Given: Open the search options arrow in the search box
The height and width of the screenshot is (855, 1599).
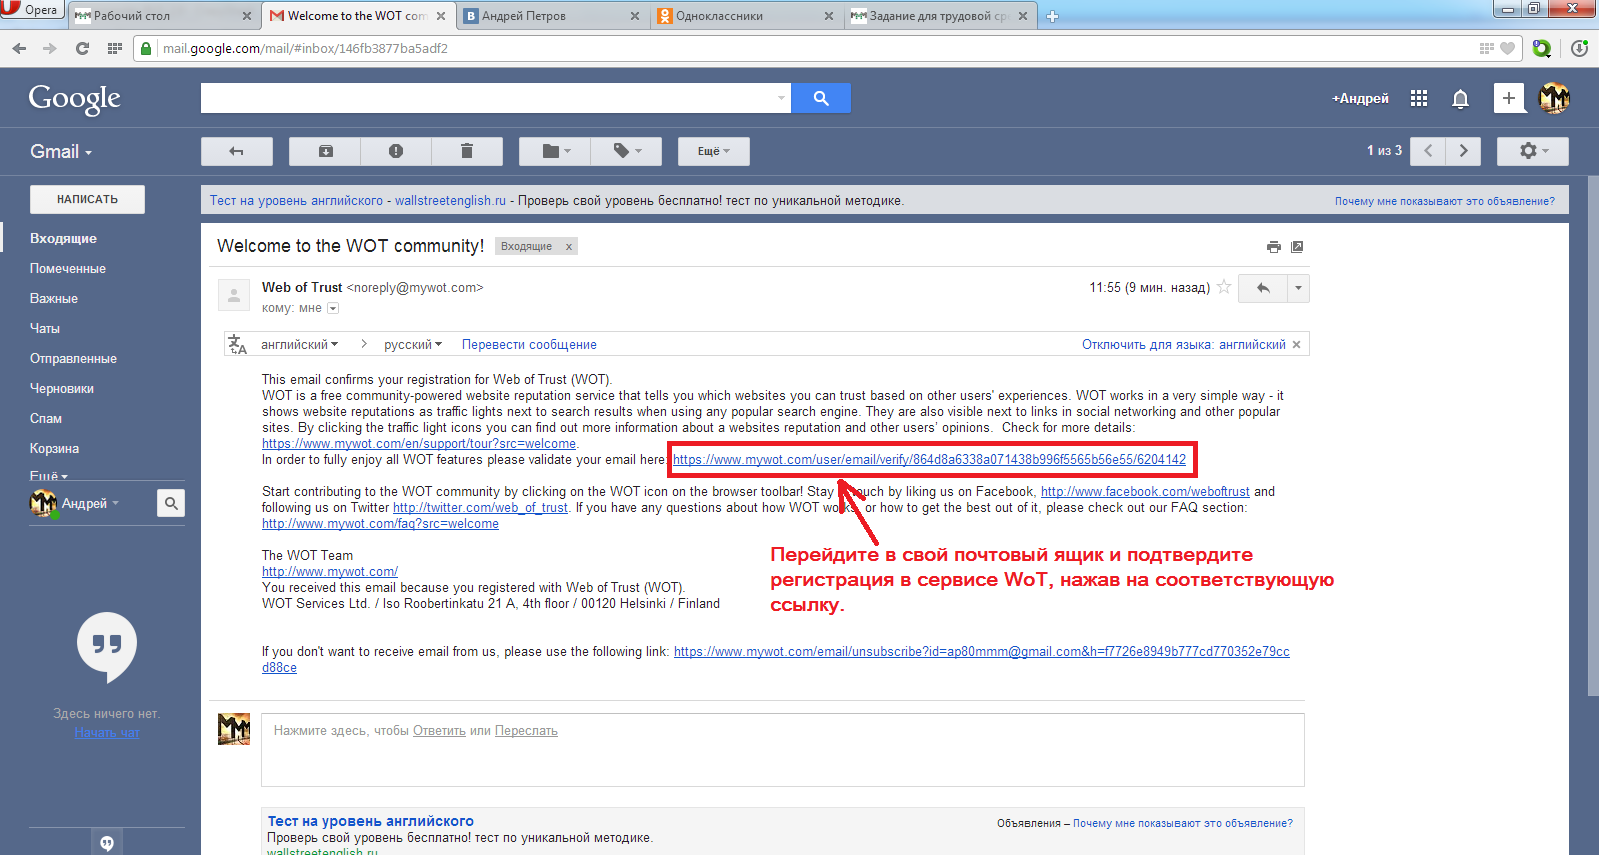Looking at the screenshot, I should [x=782, y=98].
